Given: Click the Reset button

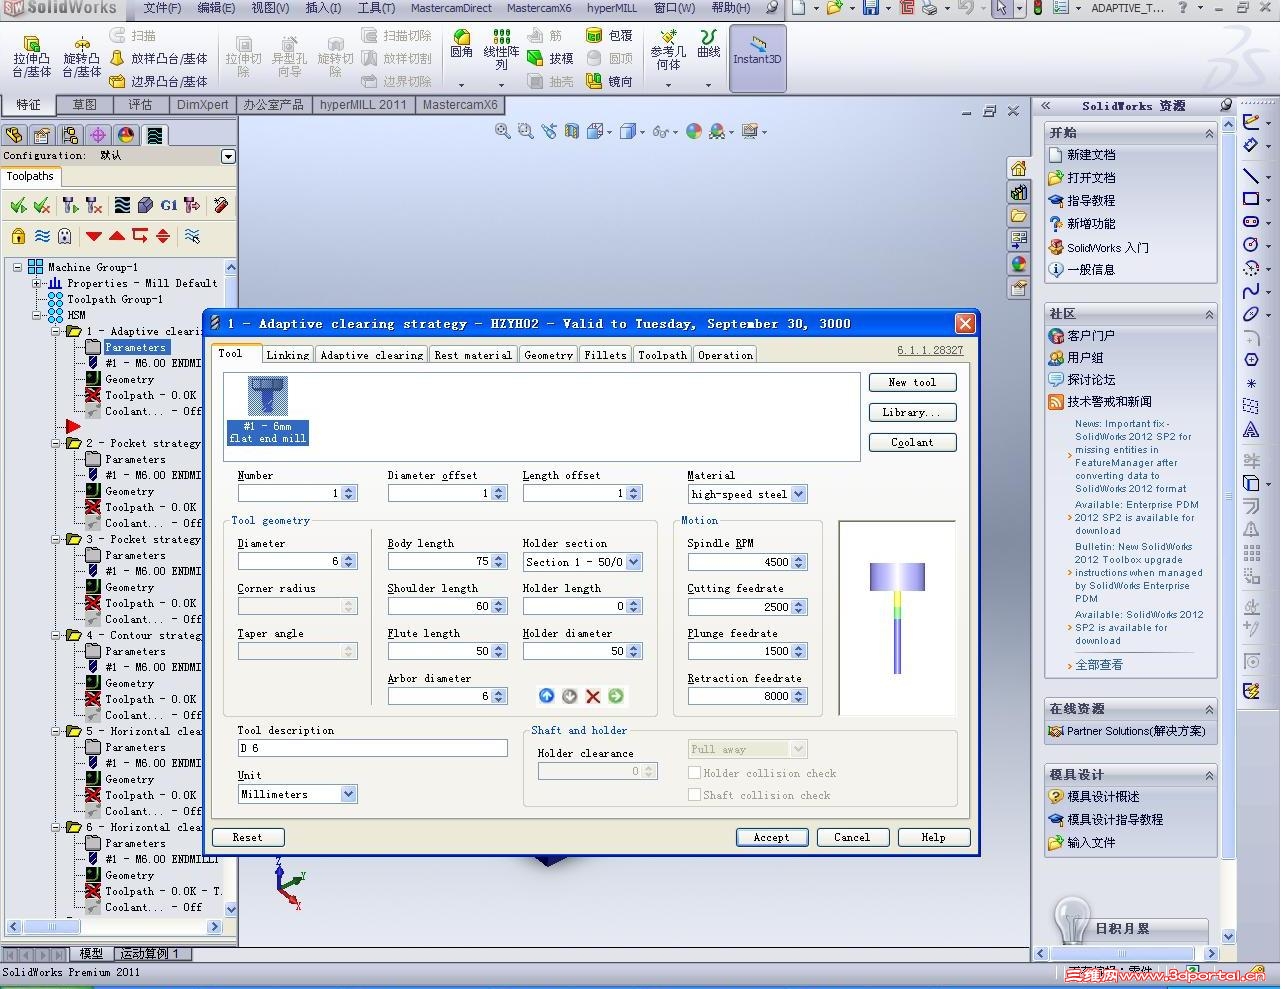Looking at the screenshot, I should click(x=248, y=837).
